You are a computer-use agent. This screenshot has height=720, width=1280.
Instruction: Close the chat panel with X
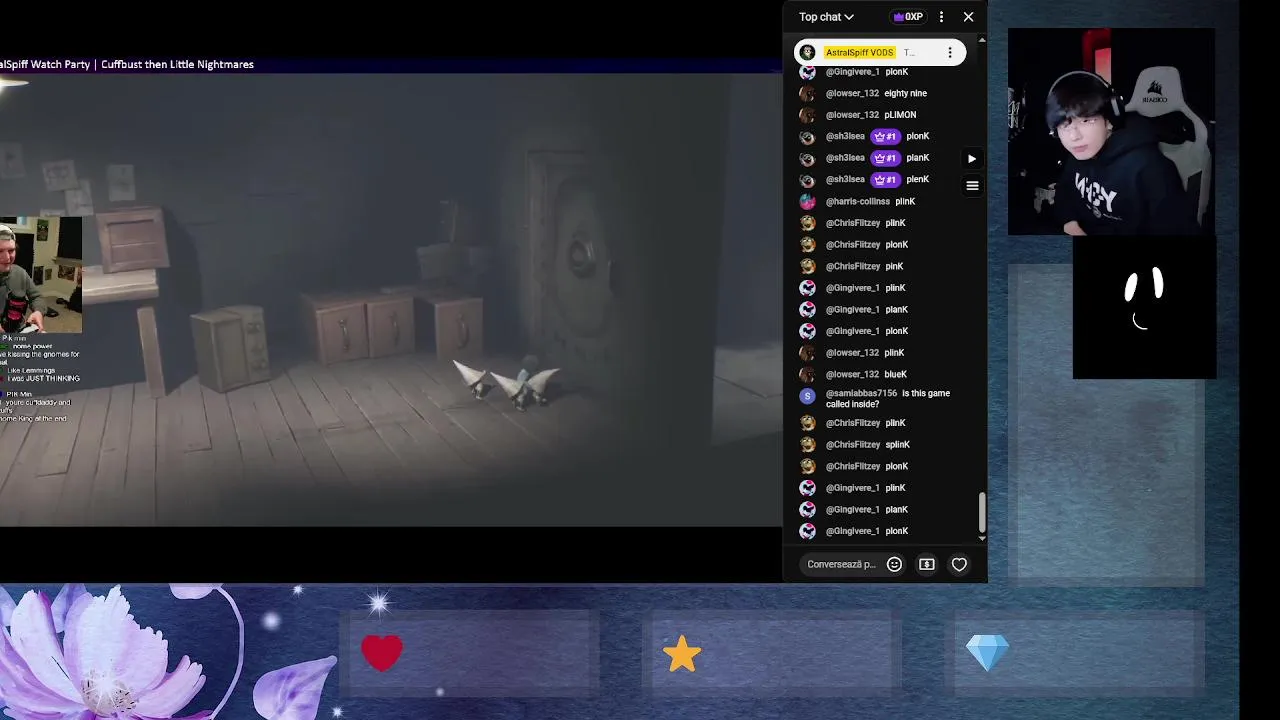tap(968, 17)
